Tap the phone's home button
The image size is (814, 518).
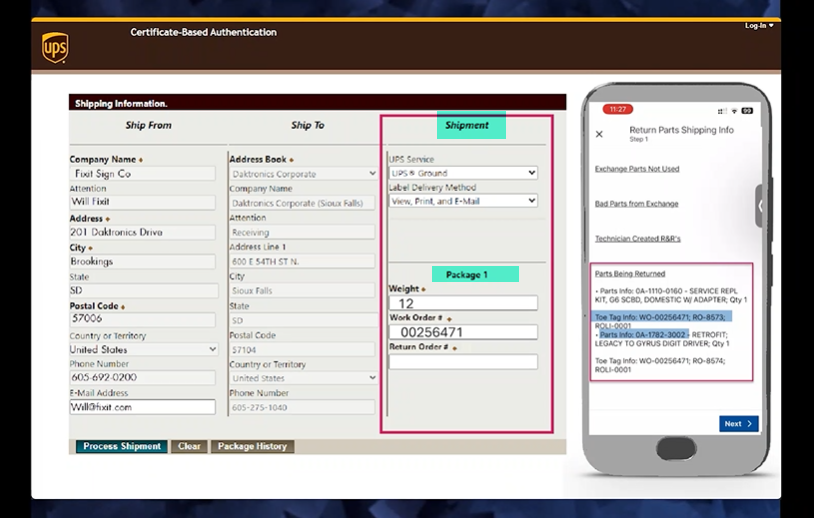click(x=676, y=448)
